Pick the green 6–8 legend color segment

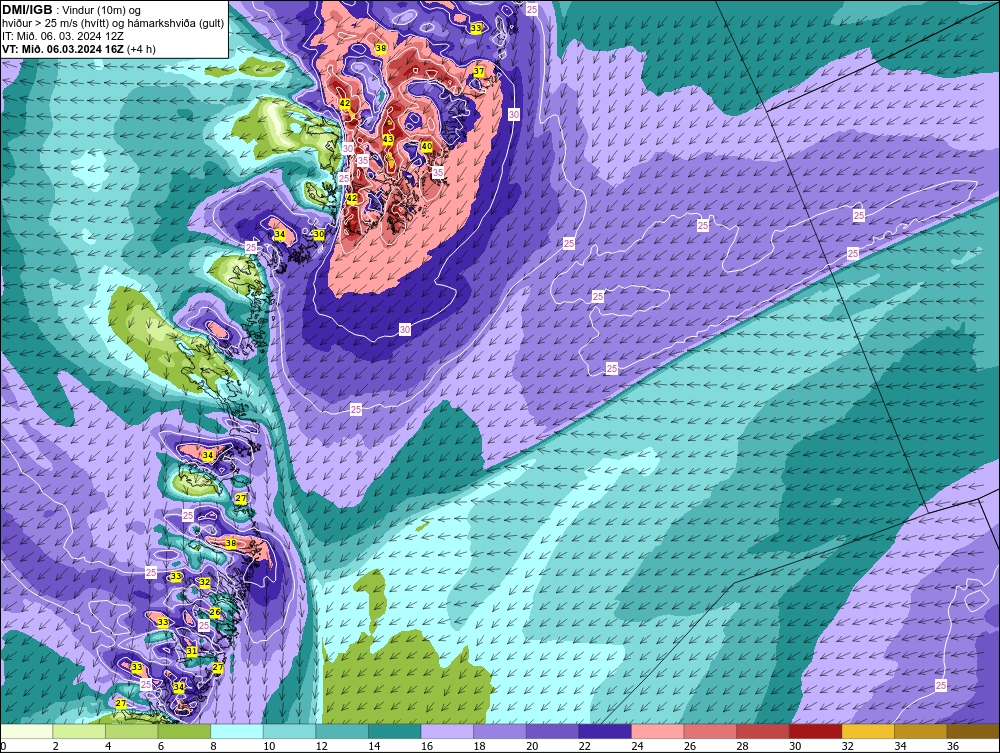[x=184, y=731]
